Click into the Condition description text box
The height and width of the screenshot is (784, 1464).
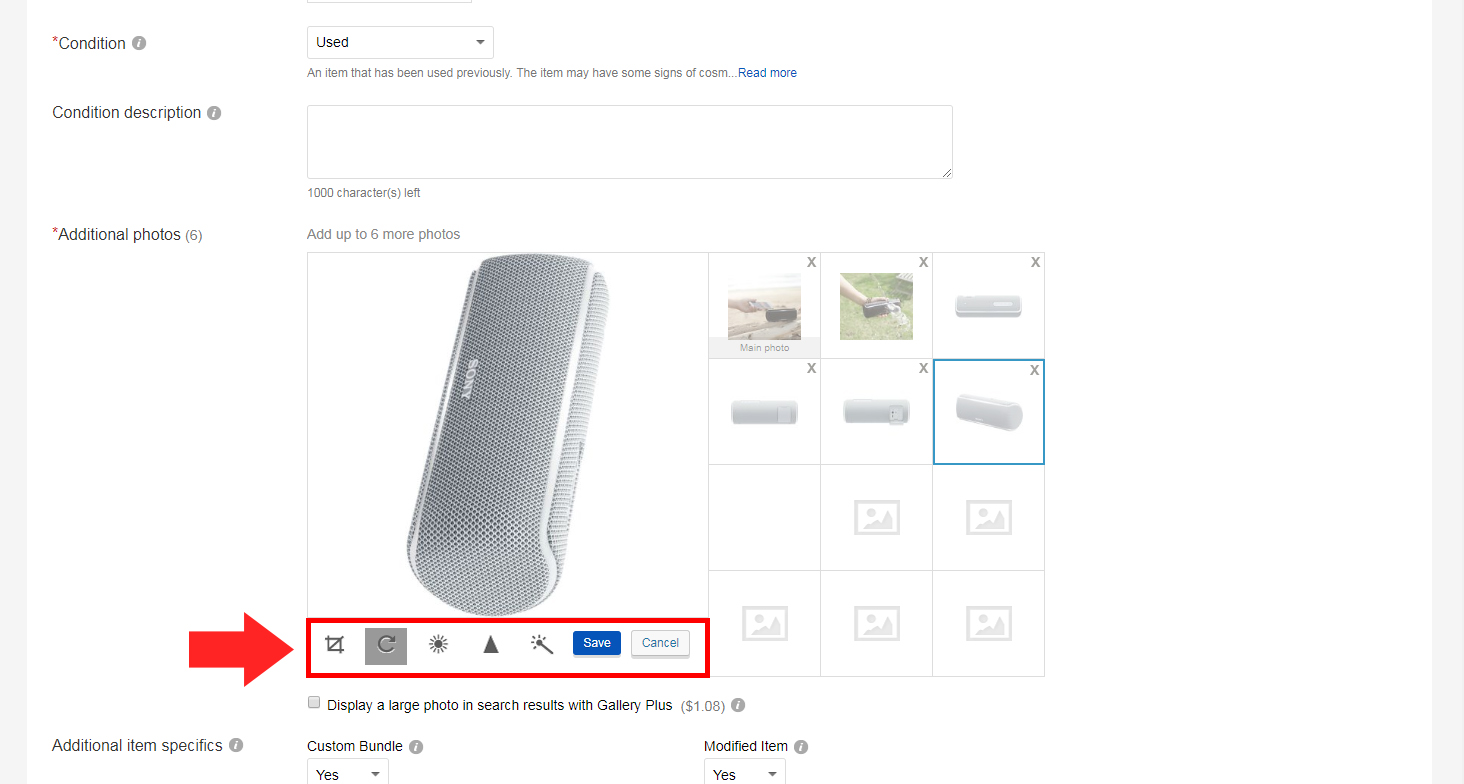point(630,142)
